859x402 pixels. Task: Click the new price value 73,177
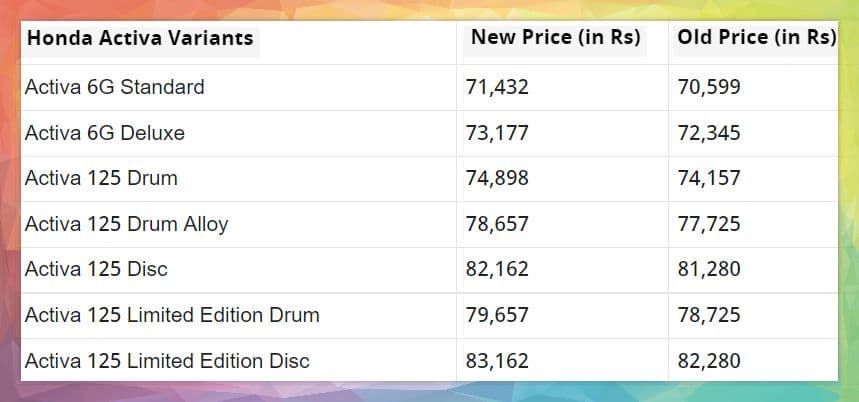[x=497, y=132]
